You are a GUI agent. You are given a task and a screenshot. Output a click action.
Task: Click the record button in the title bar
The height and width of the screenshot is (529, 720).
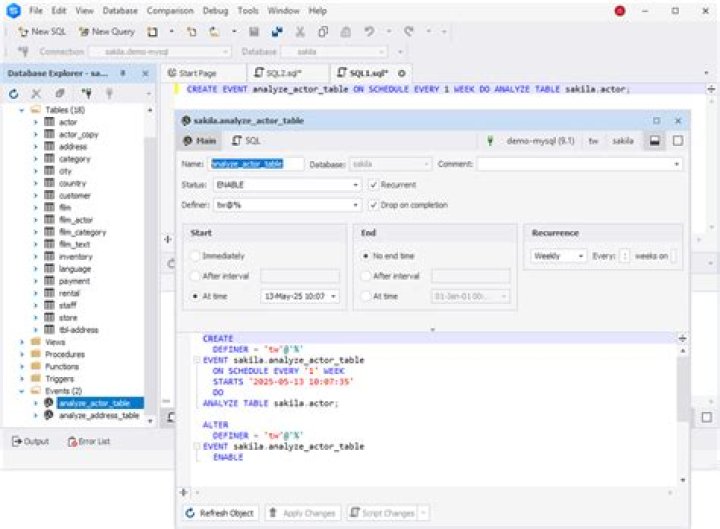tap(619, 11)
